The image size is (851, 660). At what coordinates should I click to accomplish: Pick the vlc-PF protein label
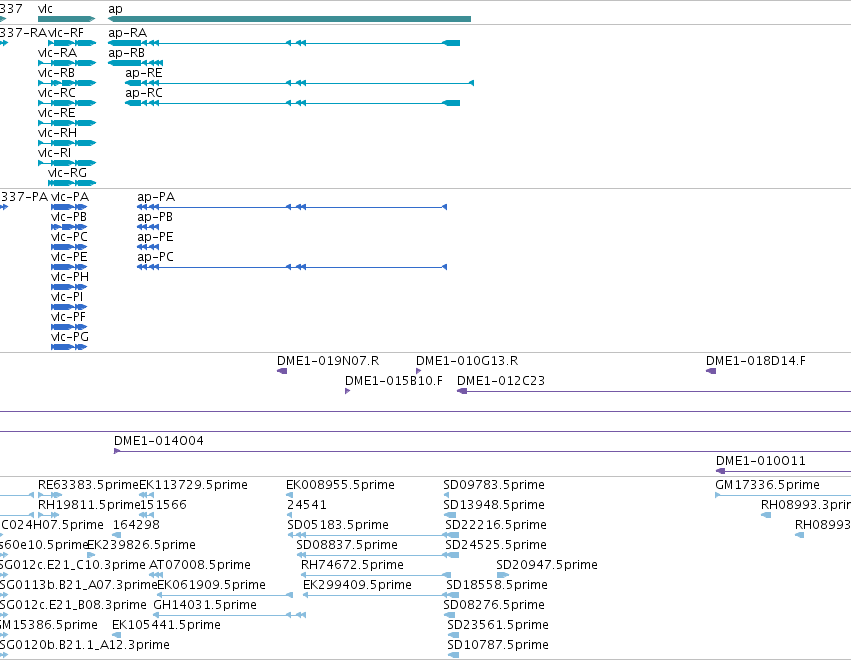[68, 317]
